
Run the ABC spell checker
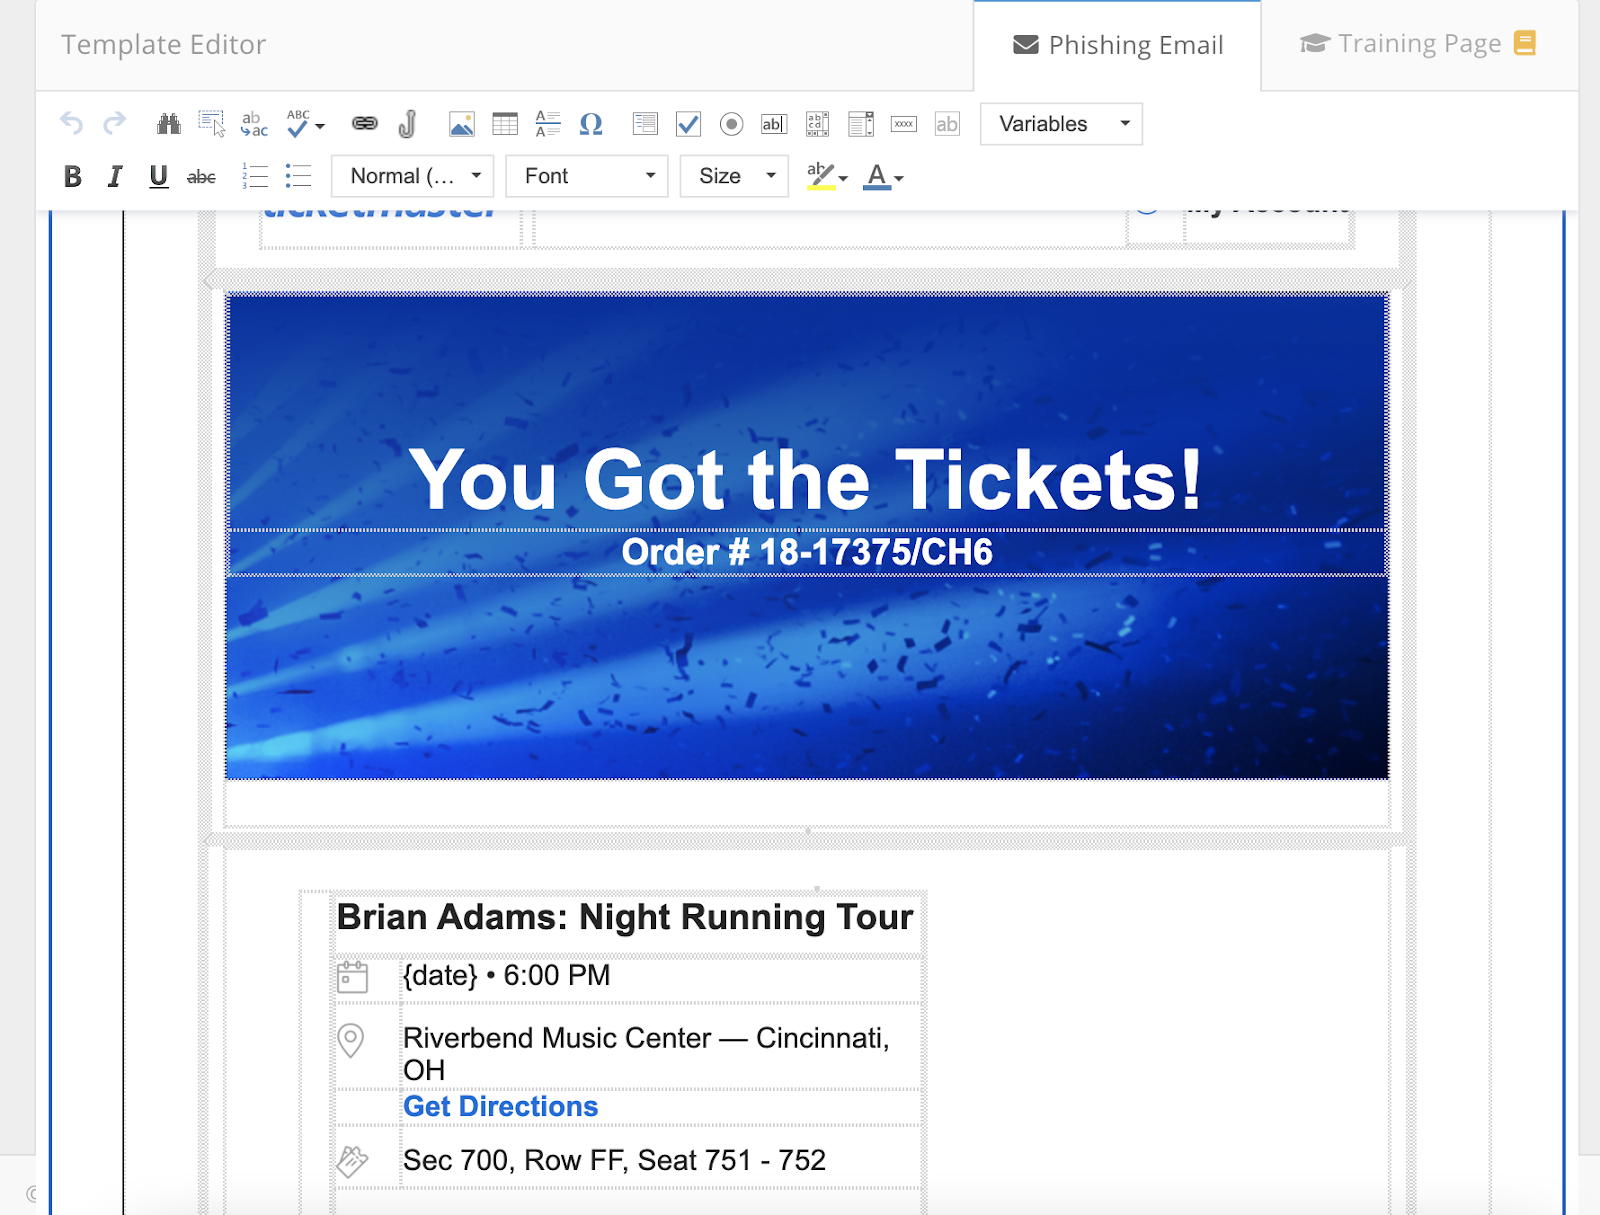tap(298, 124)
